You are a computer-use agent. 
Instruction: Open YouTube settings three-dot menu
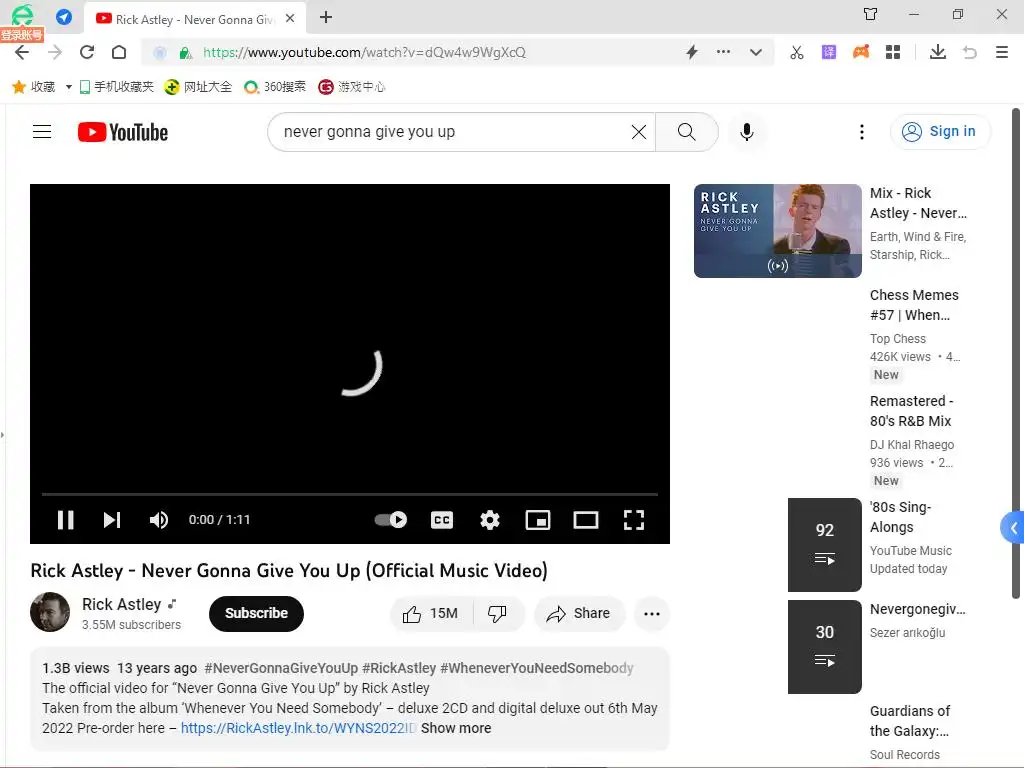pyautogui.click(x=862, y=132)
